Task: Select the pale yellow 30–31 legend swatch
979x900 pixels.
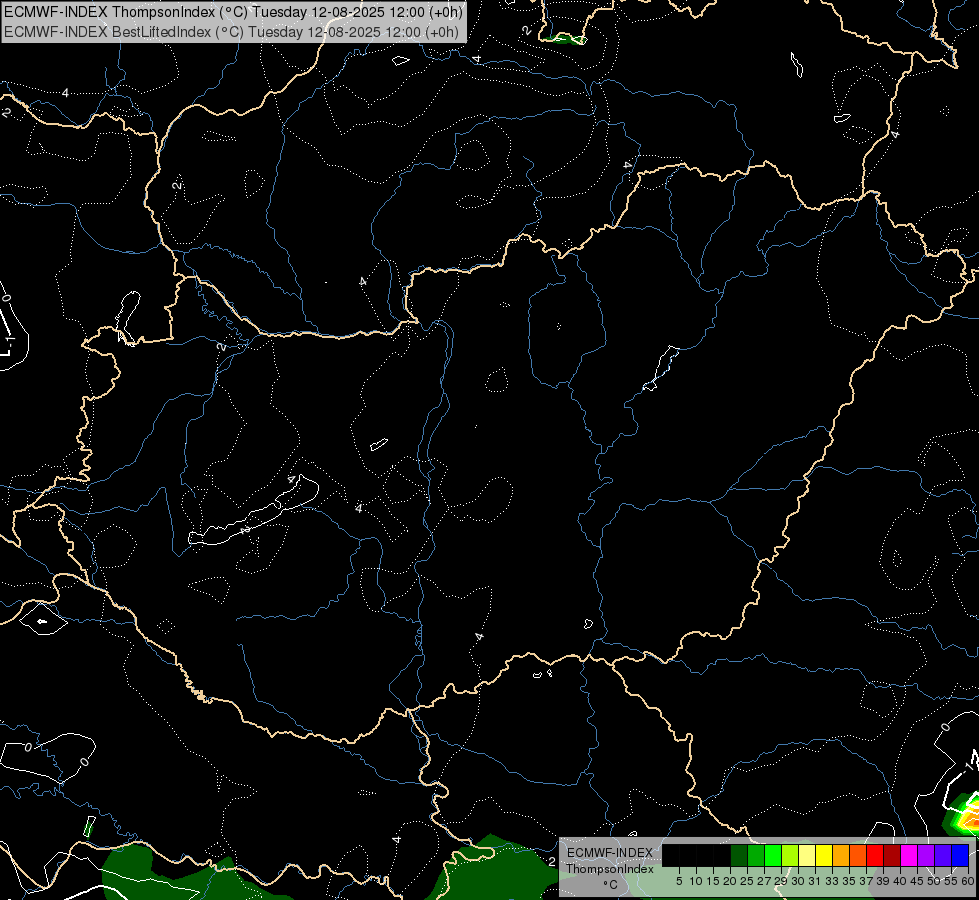Action: (x=807, y=855)
